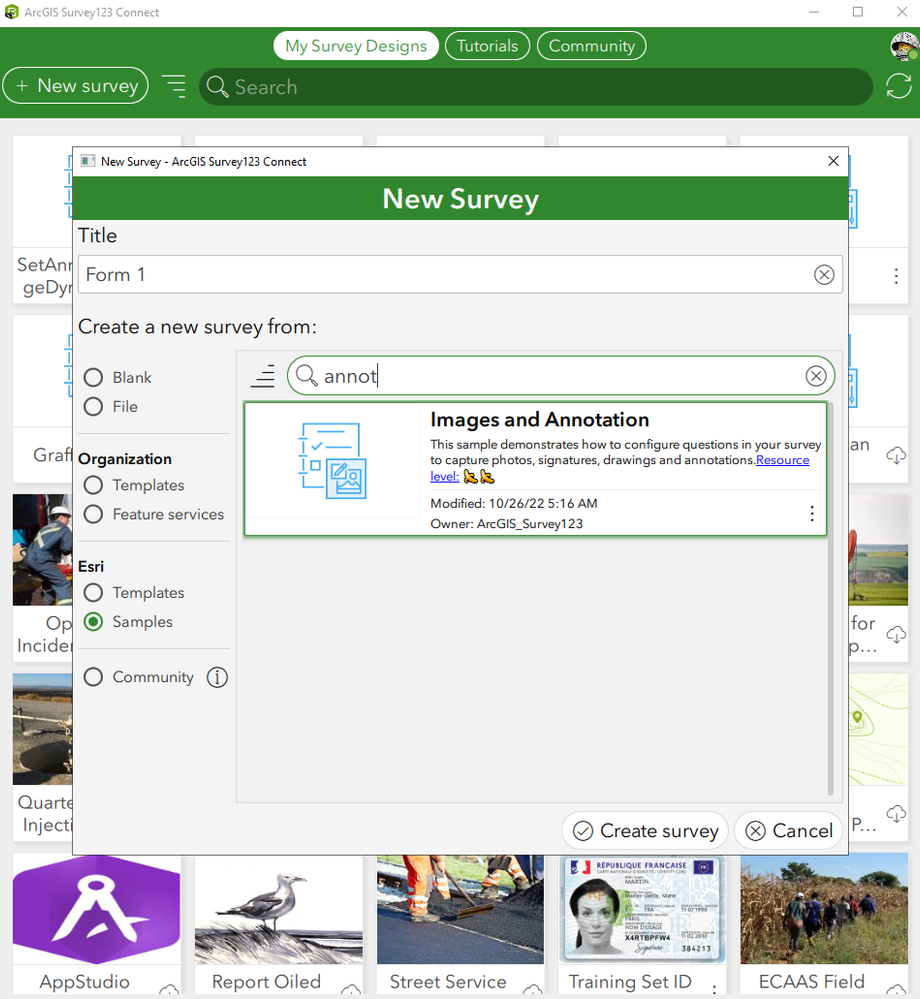Open options menu on top-right survey card
This screenshot has height=999, width=920.
(896, 276)
